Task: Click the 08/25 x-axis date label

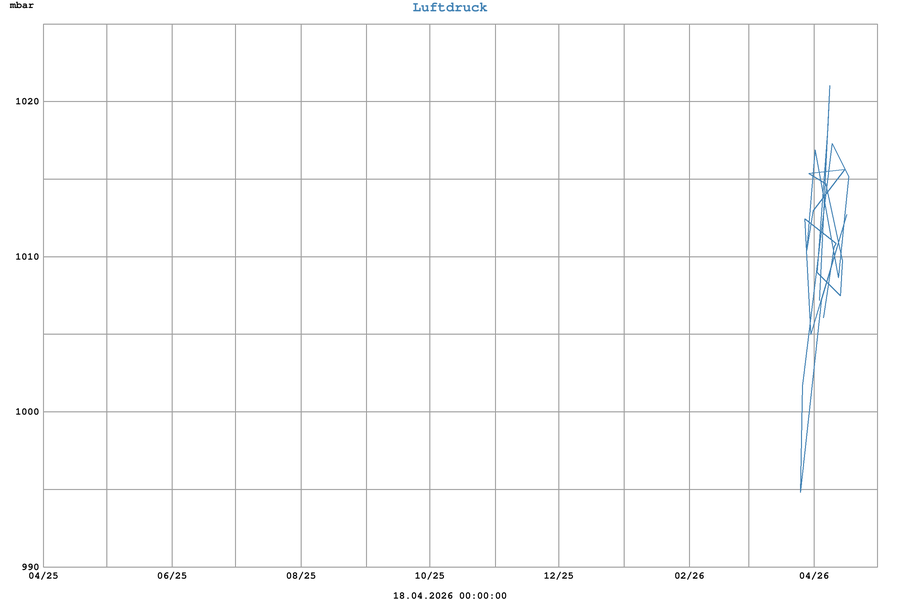Action: point(301,576)
